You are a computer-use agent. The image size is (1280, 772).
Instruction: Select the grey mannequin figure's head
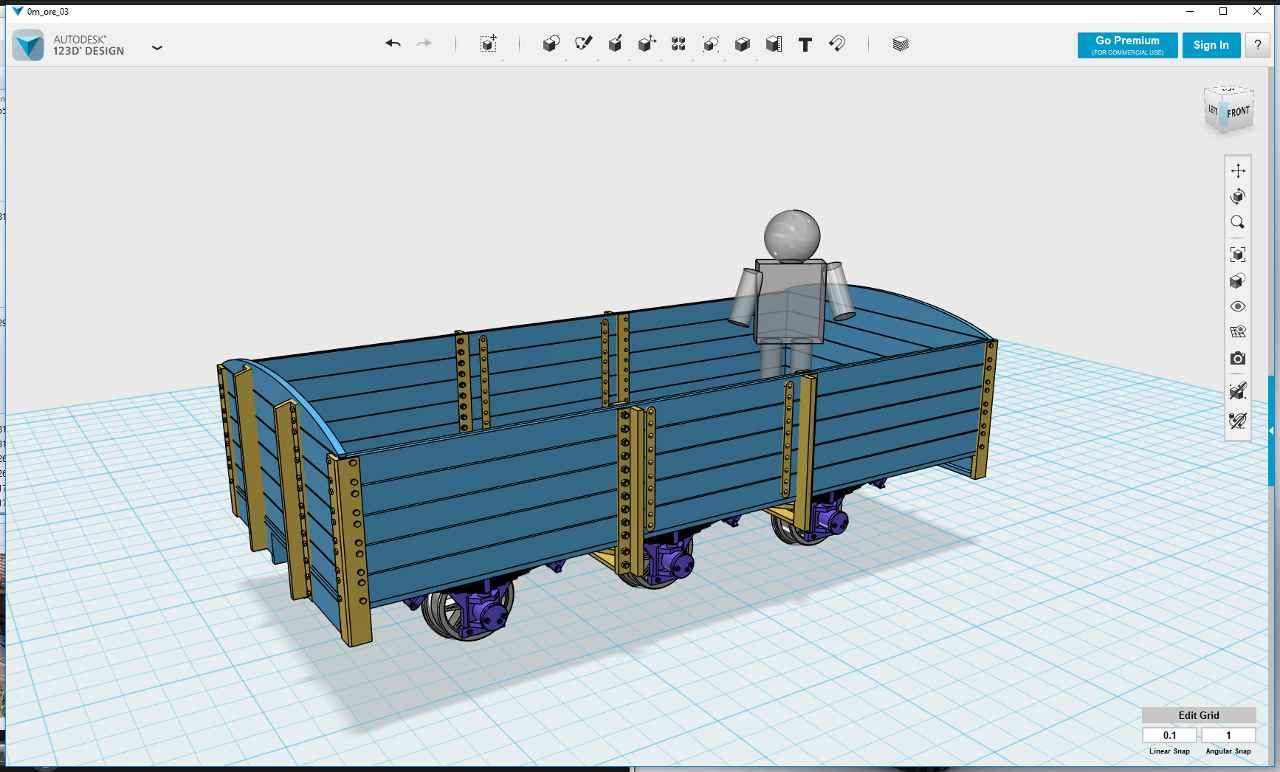pyautogui.click(x=792, y=234)
